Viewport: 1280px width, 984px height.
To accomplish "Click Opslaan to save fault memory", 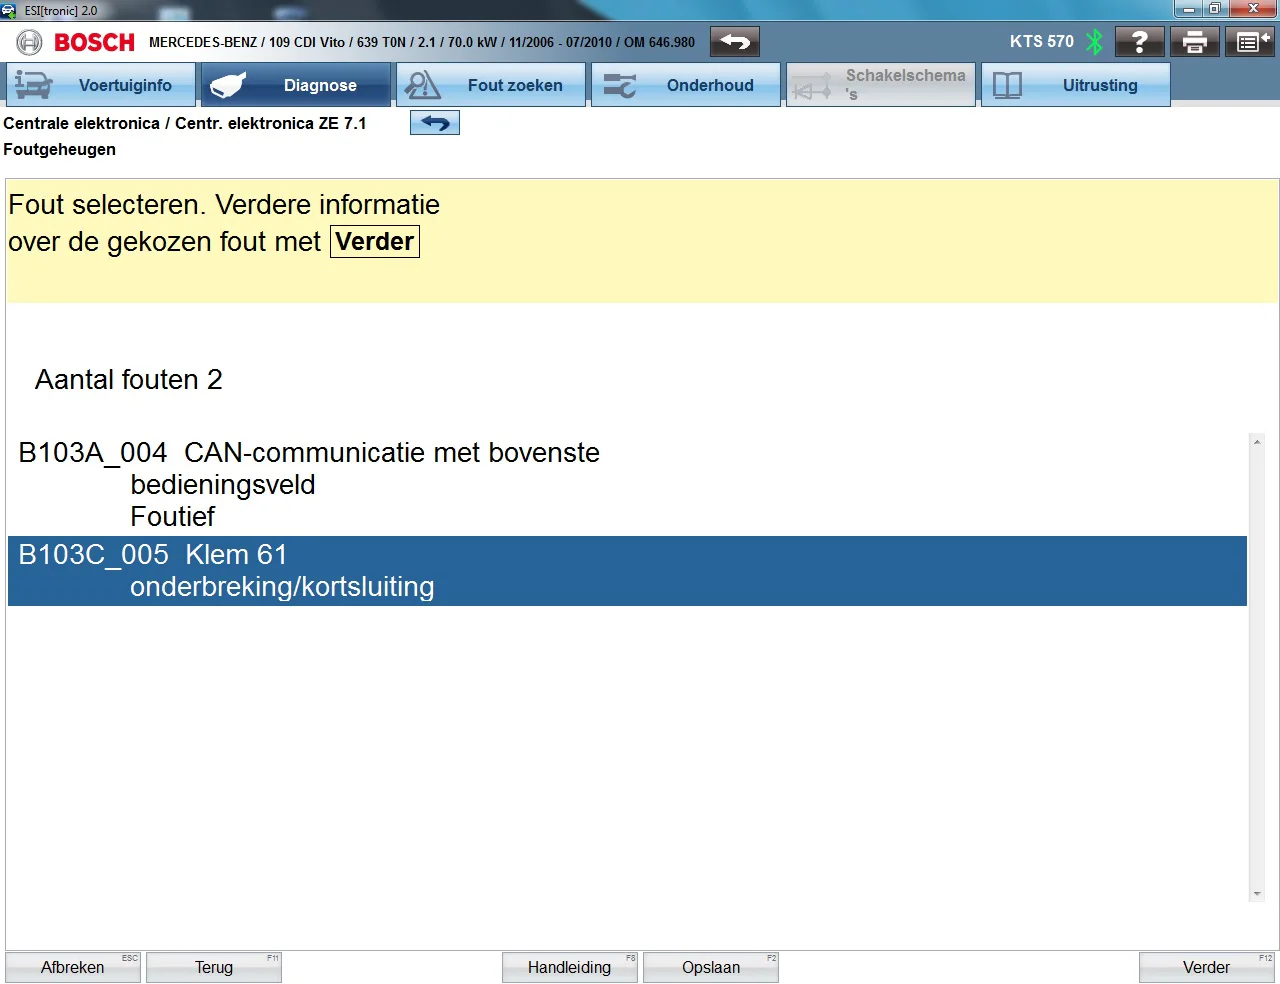I will tap(710, 967).
